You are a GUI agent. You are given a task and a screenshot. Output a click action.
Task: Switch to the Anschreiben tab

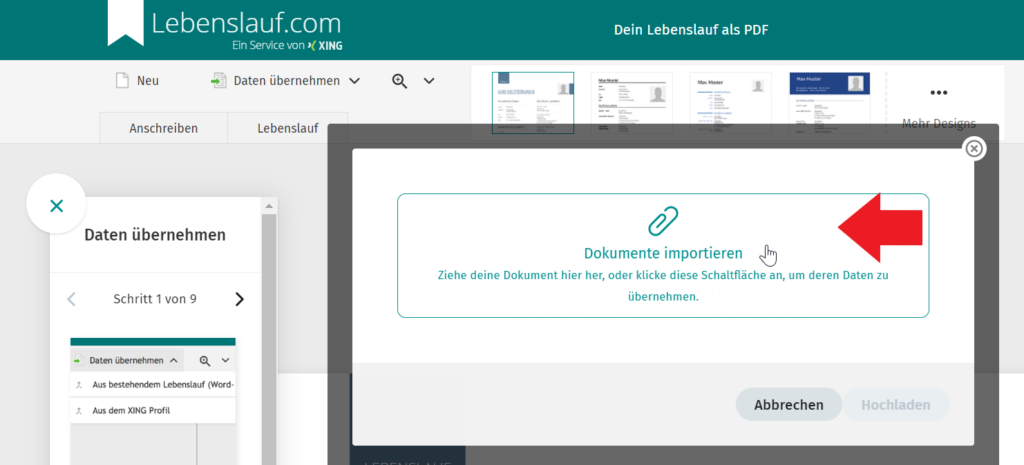(x=163, y=128)
